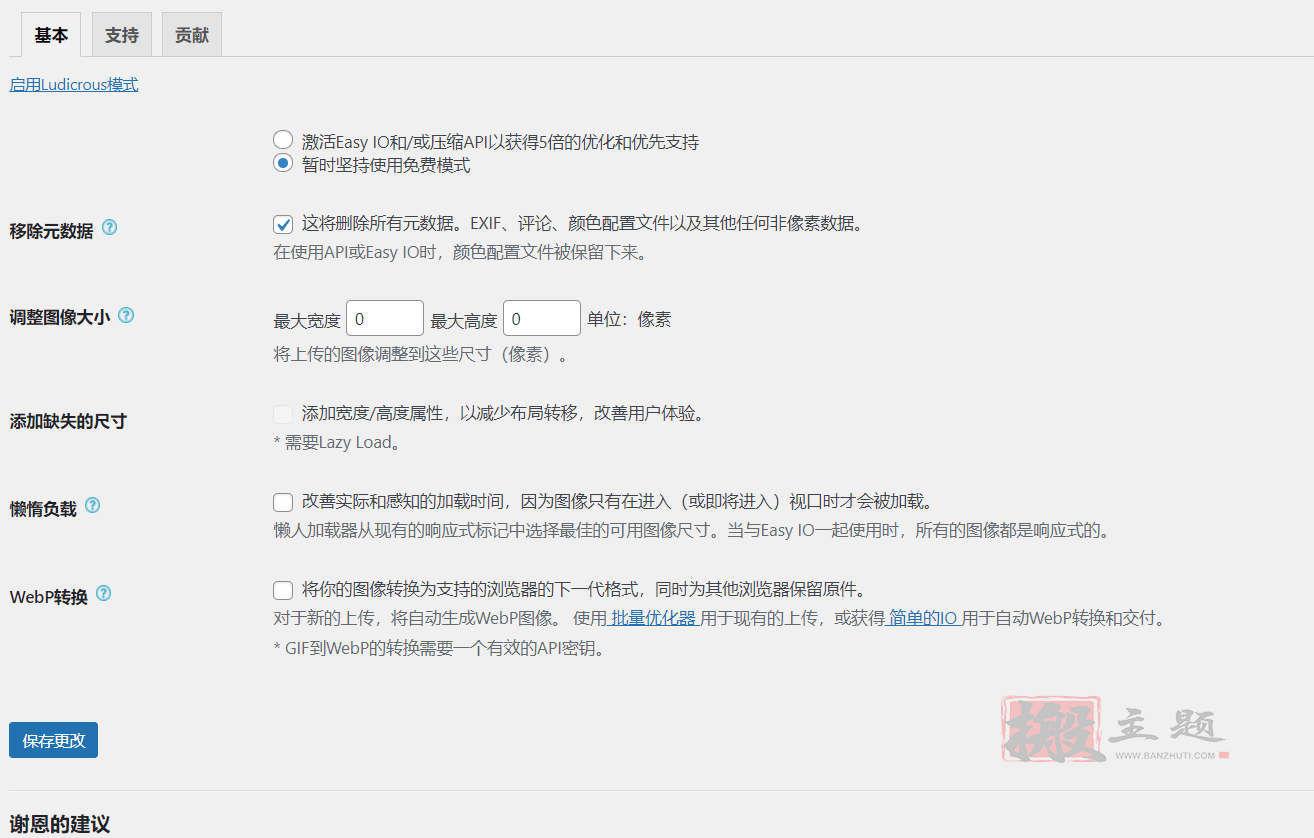Uncheck the 移除元数据 checkbox
The height and width of the screenshot is (838, 1314).
click(x=283, y=224)
